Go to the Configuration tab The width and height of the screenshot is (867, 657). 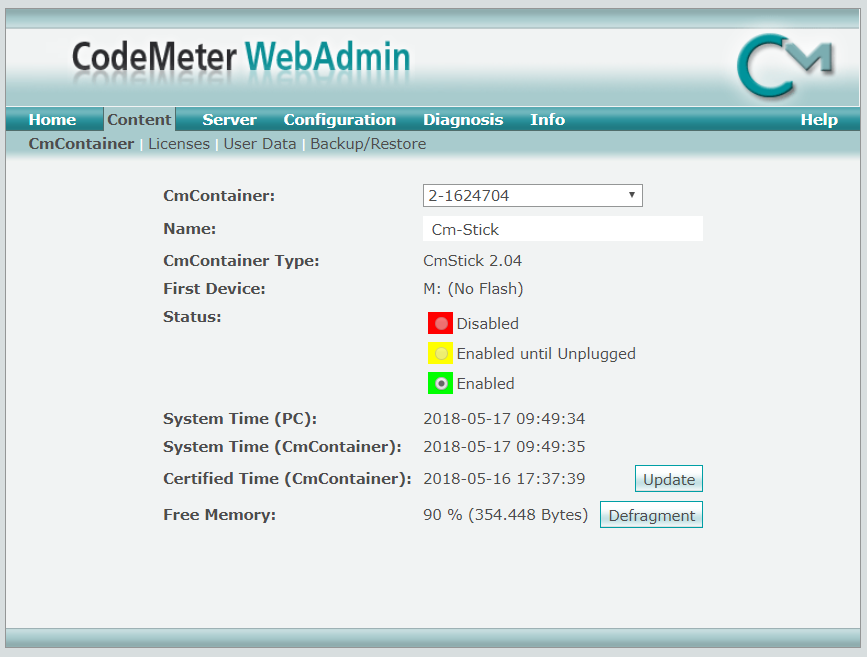pos(339,120)
